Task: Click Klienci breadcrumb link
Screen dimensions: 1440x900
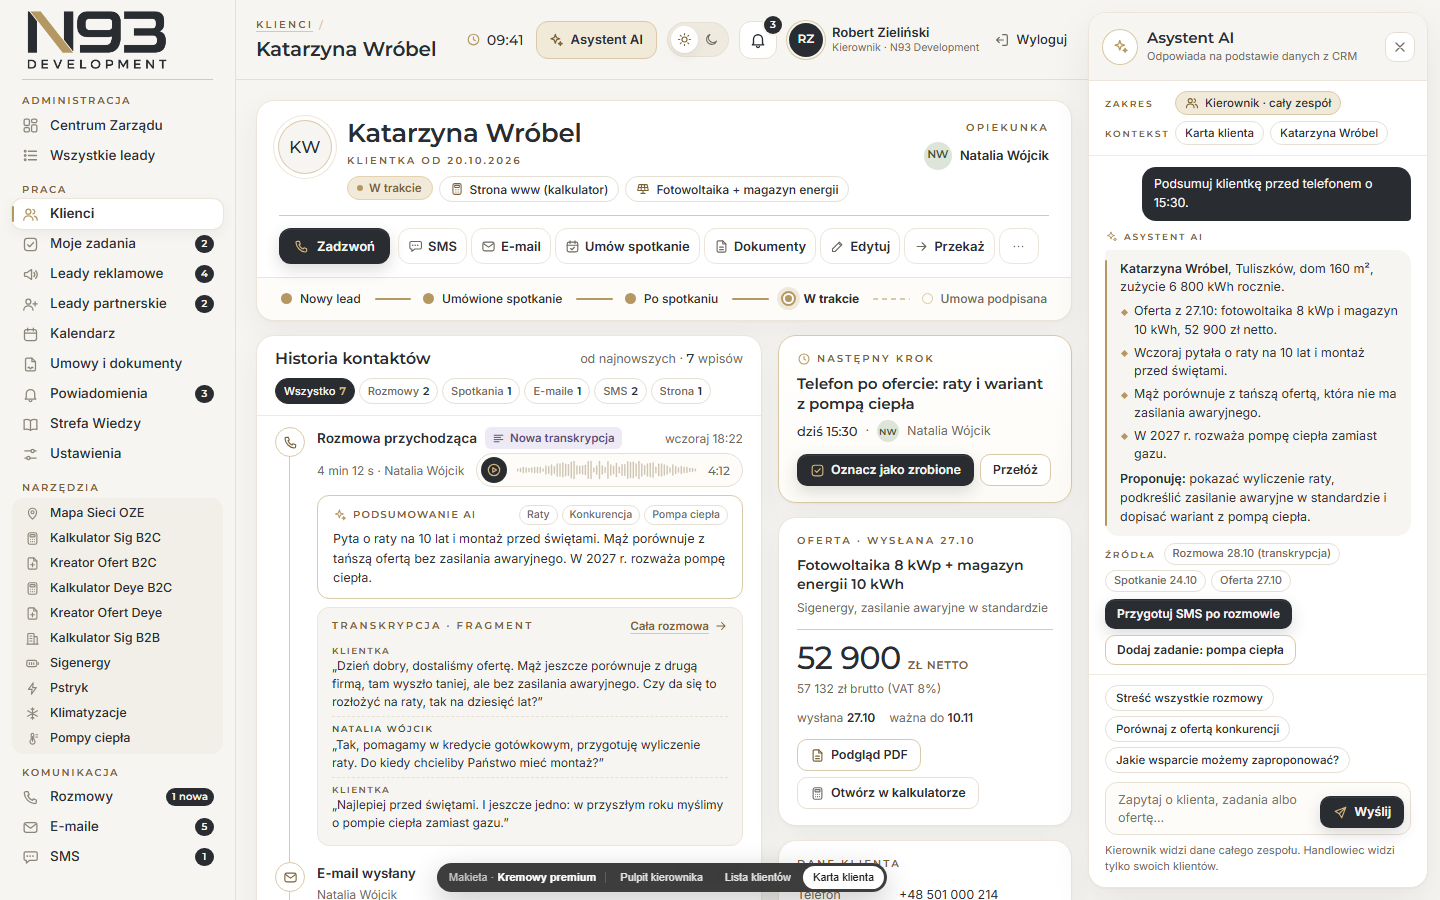Action: (284, 25)
